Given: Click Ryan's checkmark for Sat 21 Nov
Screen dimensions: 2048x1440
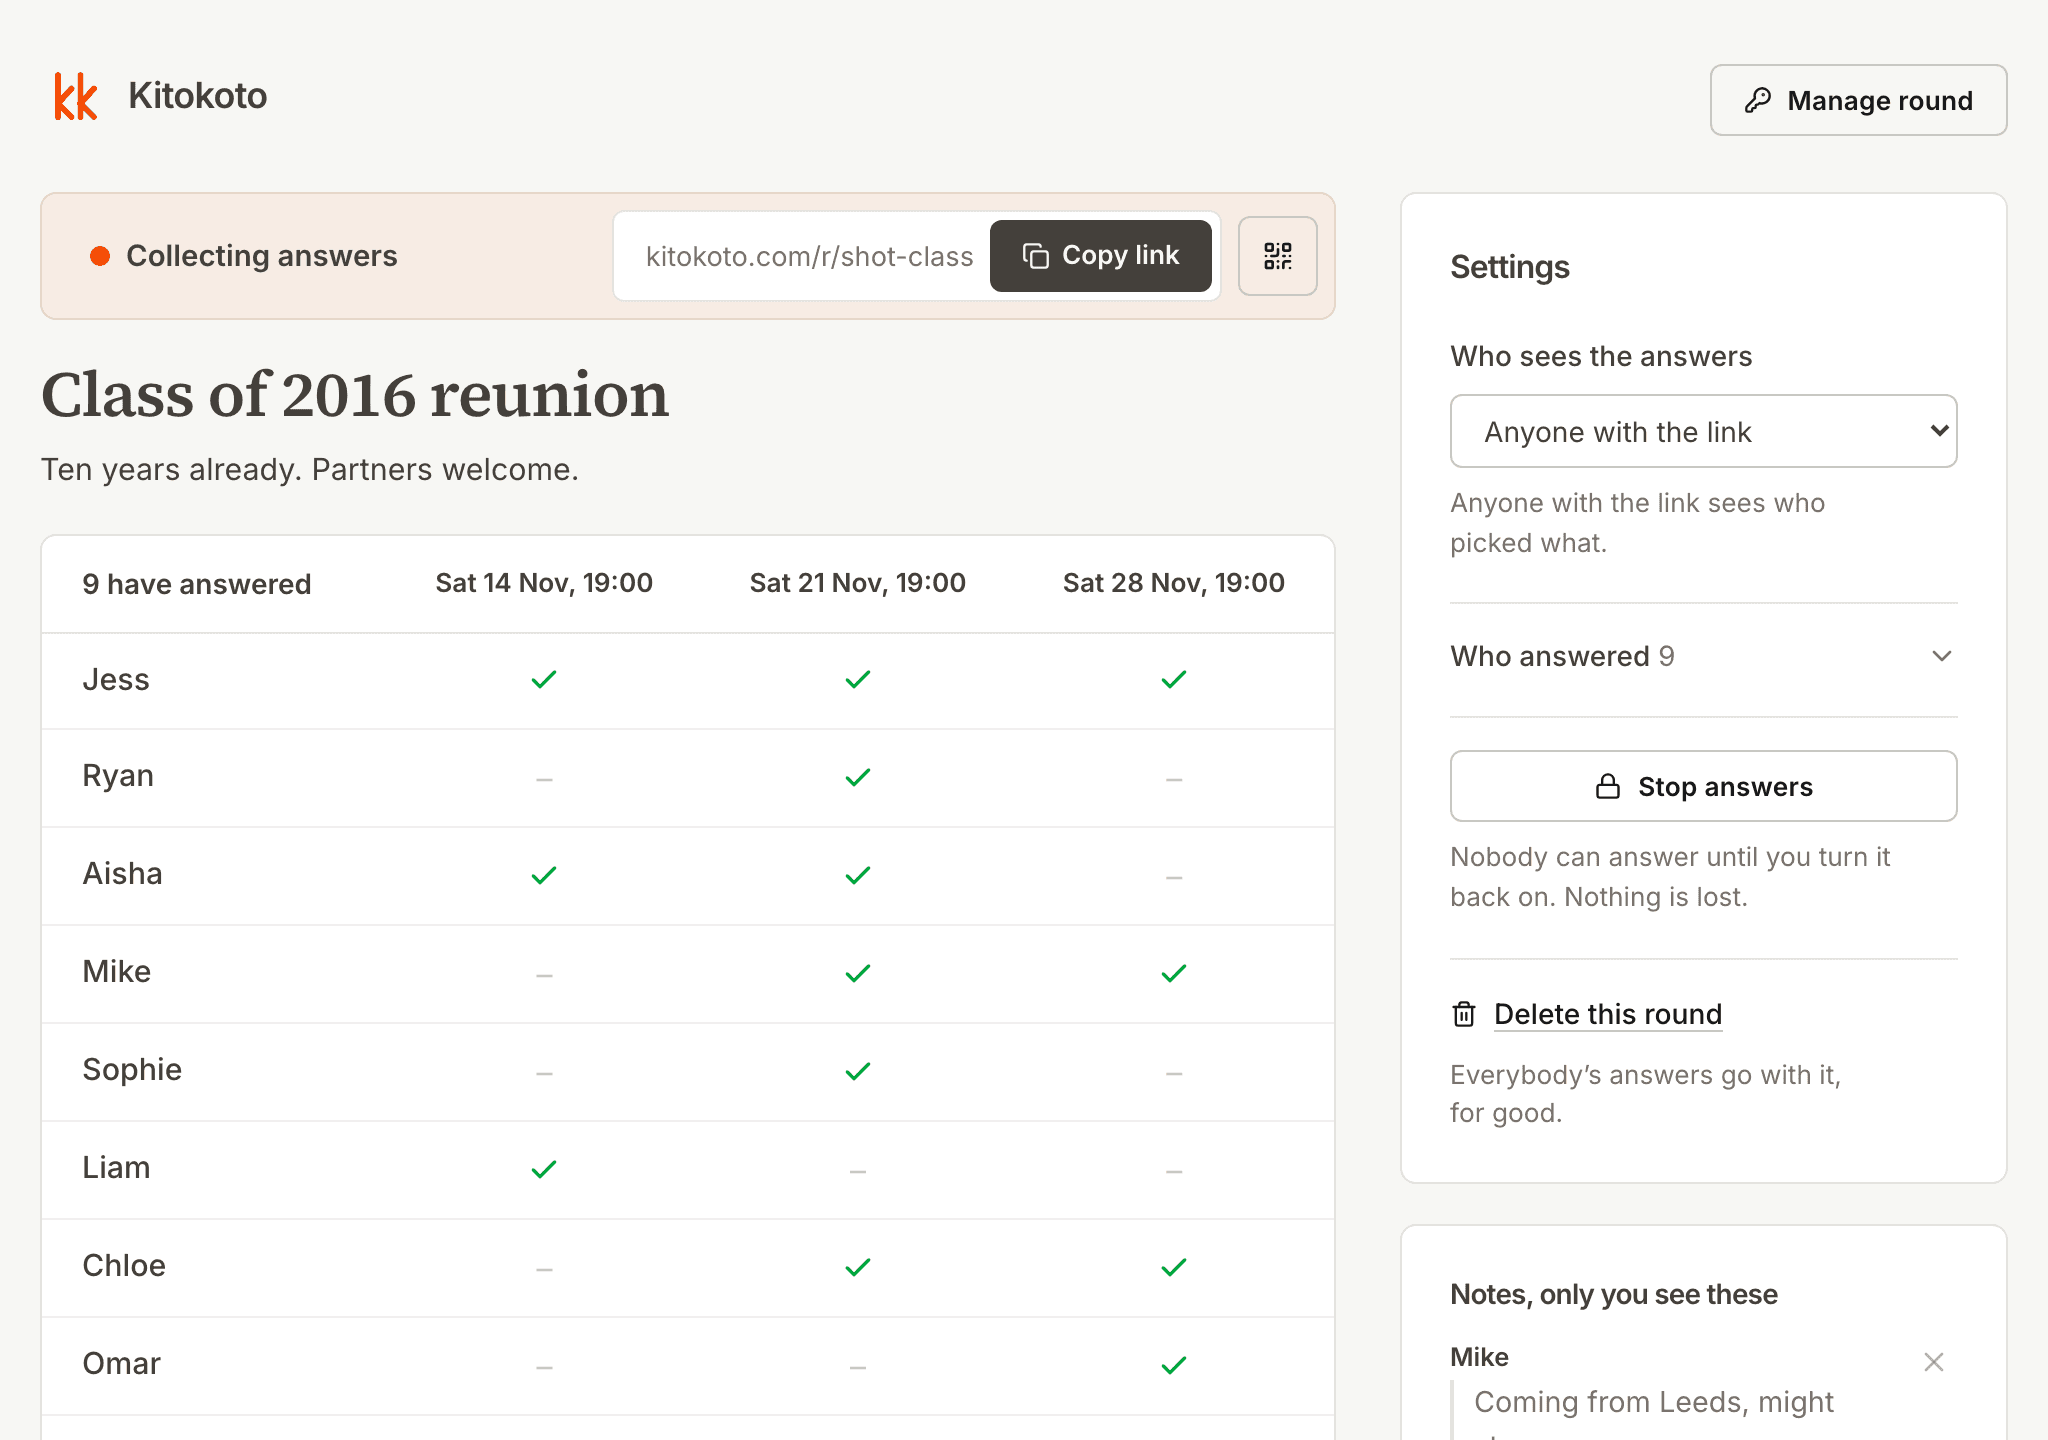Looking at the screenshot, I should (858, 778).
